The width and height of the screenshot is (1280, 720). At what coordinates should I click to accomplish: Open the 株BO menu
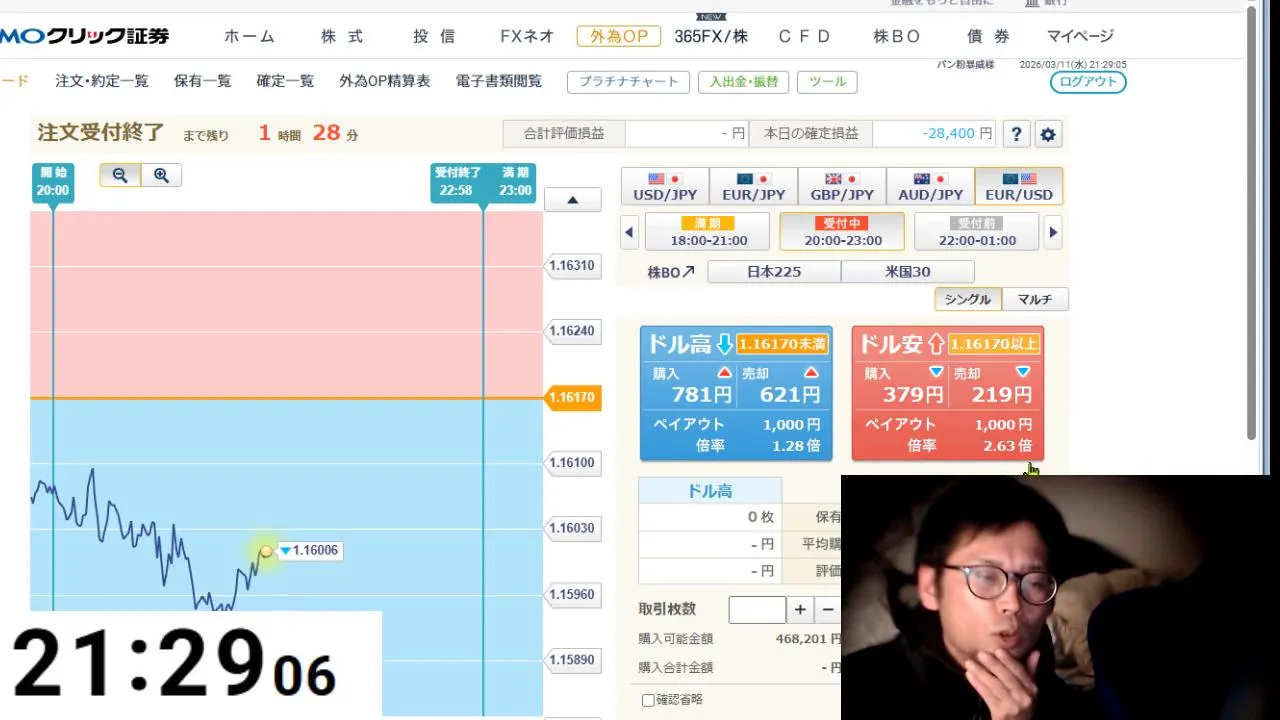pyautogui.click(x=896, y=36)
